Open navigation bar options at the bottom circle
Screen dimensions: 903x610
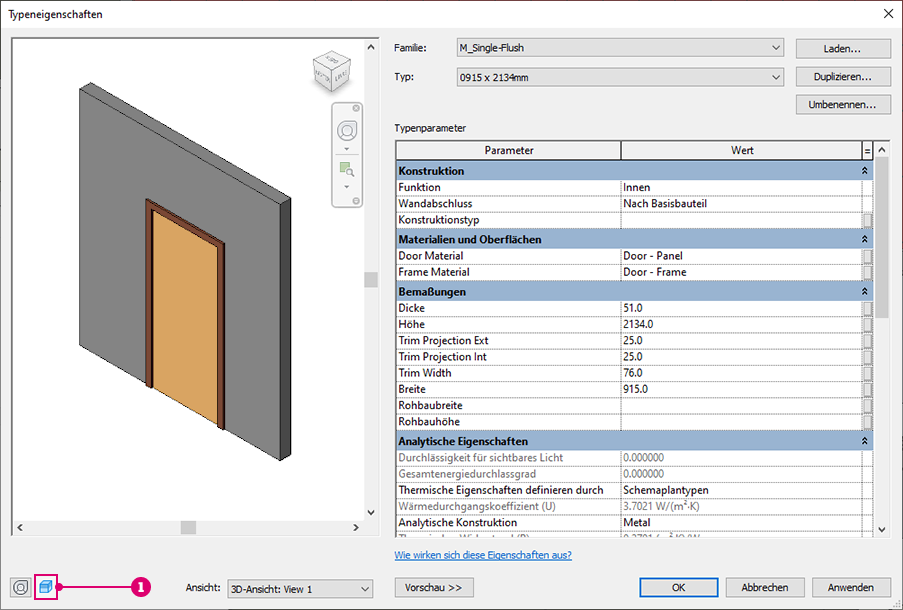pos(356,201)
